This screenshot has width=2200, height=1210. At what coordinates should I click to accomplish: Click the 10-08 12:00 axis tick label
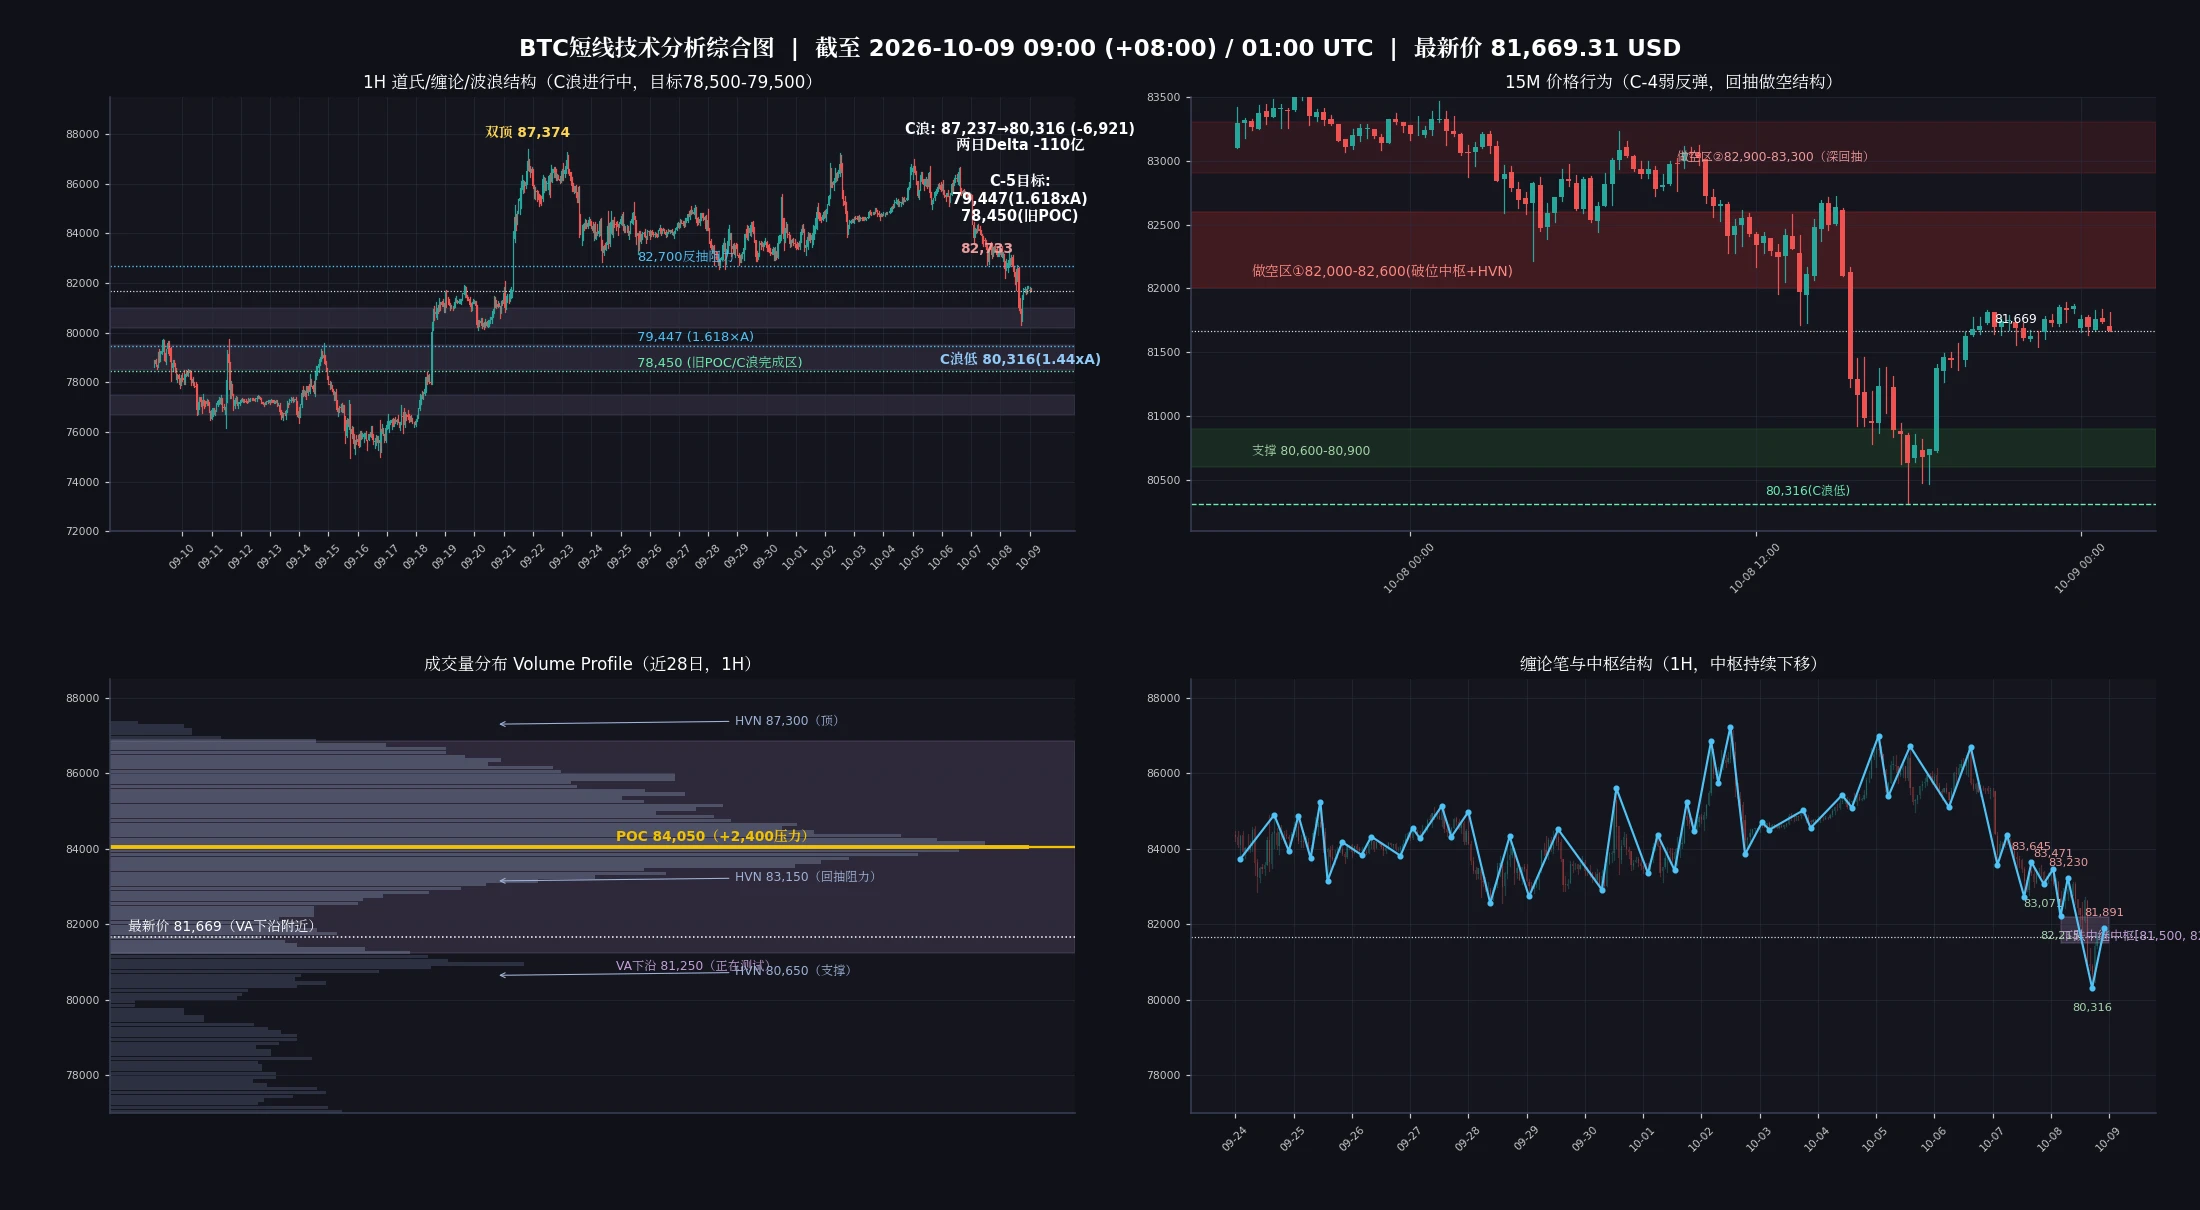tap(1755, 569)
